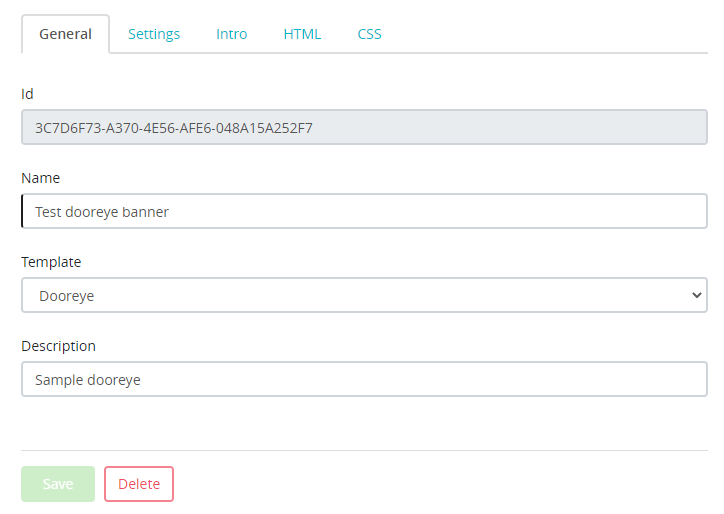This screenshot has height=514, width=724.
Task: Click the Template label text
Action: 51,262
